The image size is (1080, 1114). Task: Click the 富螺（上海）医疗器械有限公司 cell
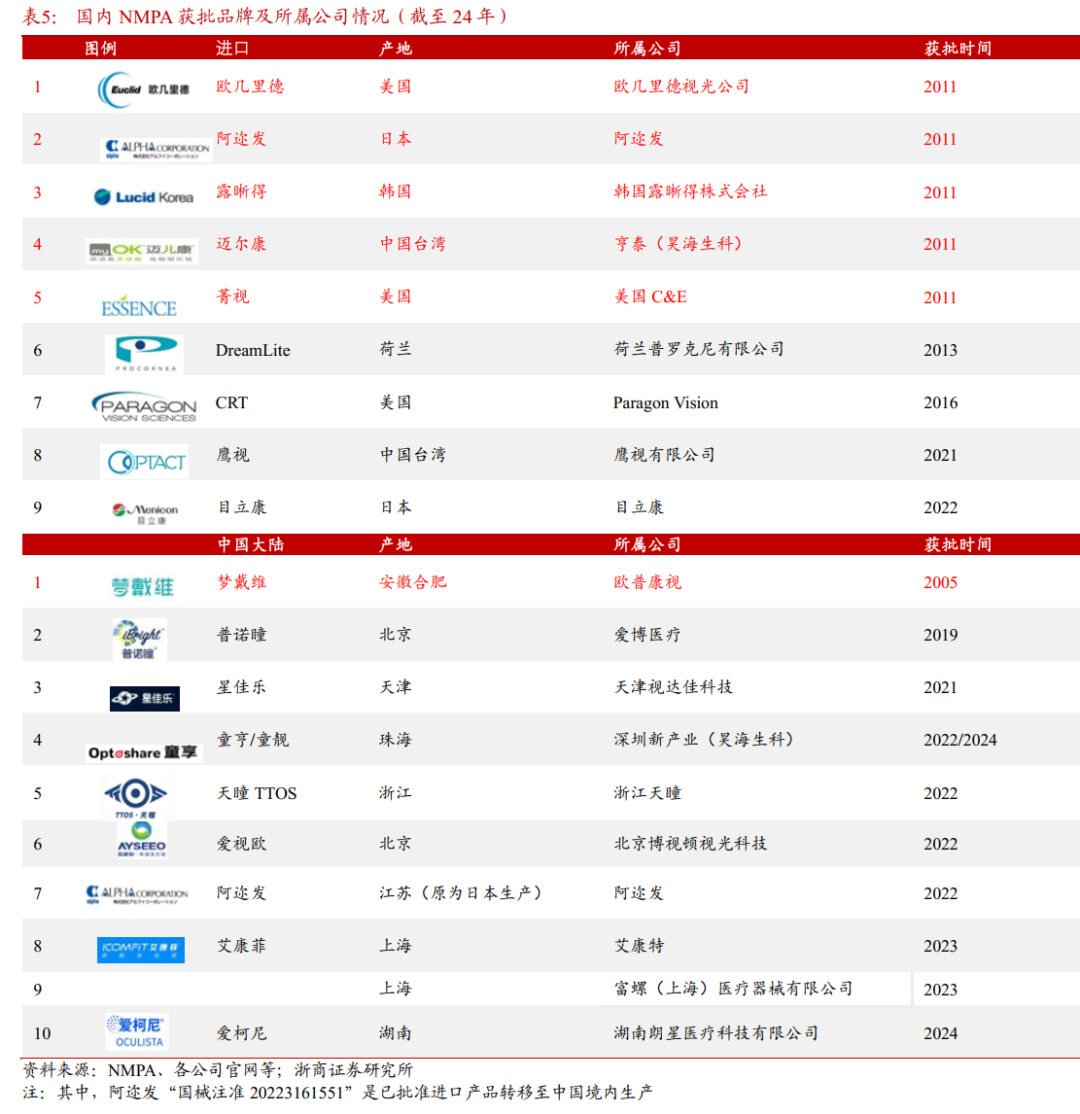click(x=733, y=988)
